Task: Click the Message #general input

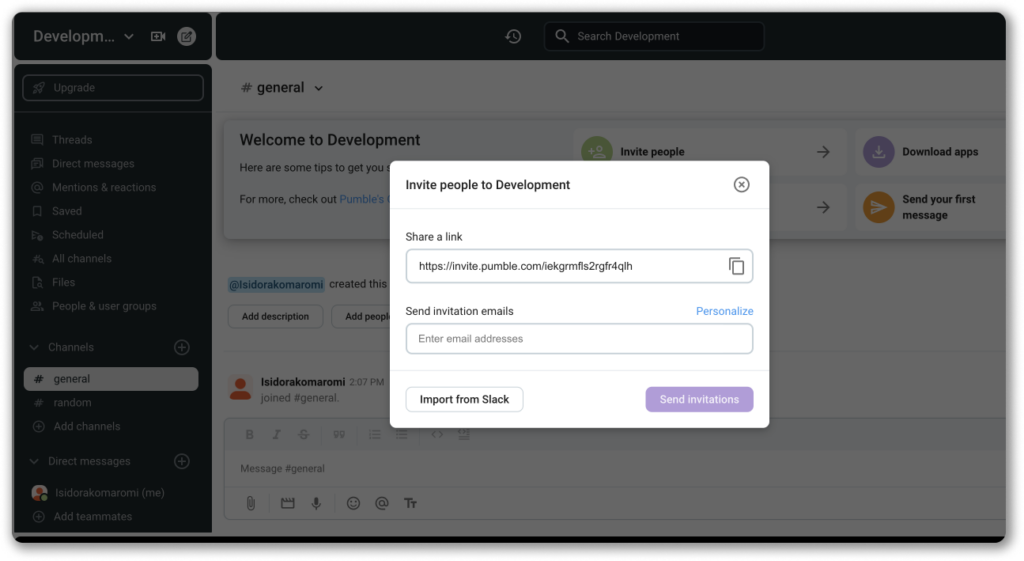Action: point(614,468)
